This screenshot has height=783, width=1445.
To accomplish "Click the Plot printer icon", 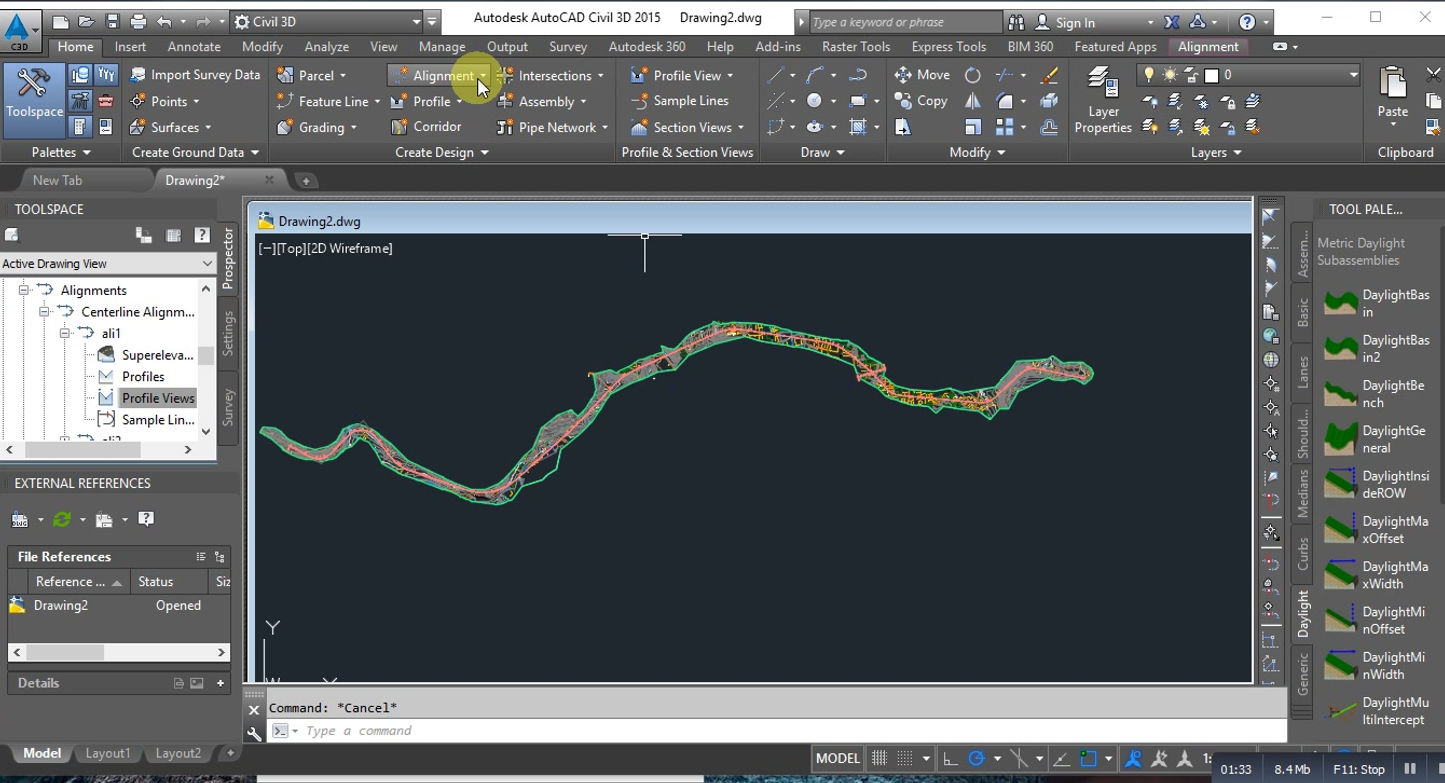I will point(138,21).
